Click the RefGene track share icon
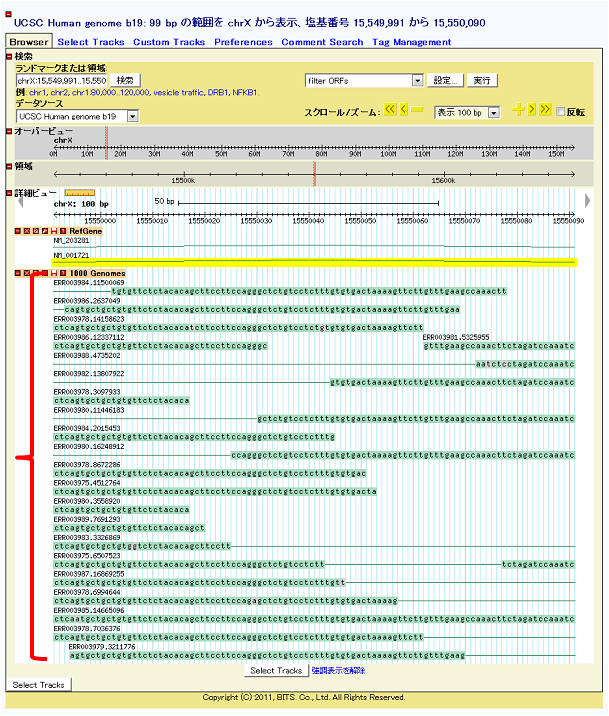609x716 pixels. 36,231
